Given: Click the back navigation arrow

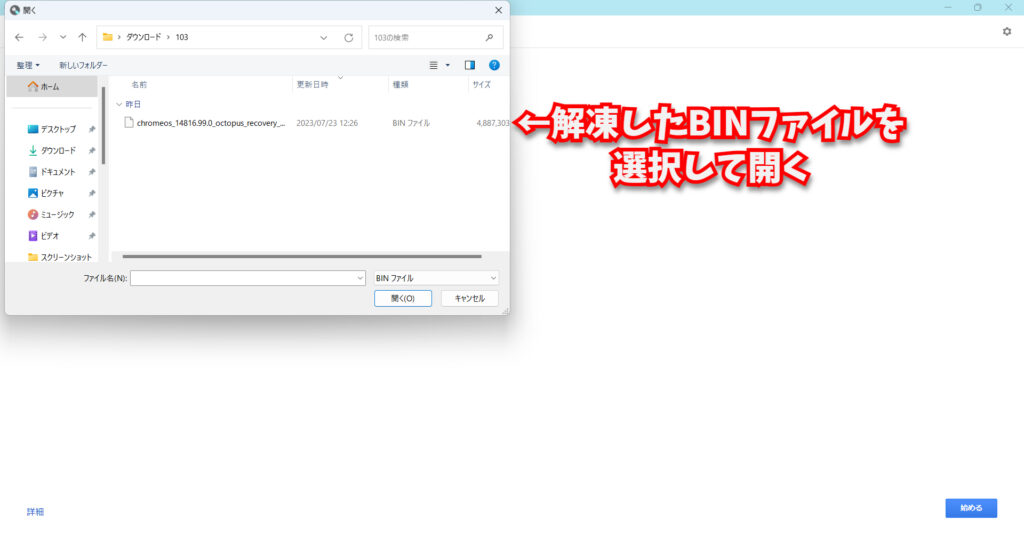Looking at the screenshot, I should pyautogui.click(x=19, y=37).
